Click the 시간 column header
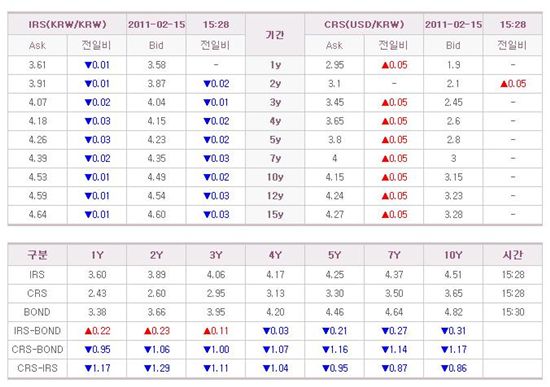The width and height of the screenshot is (550, 387). tap(513, 255)
